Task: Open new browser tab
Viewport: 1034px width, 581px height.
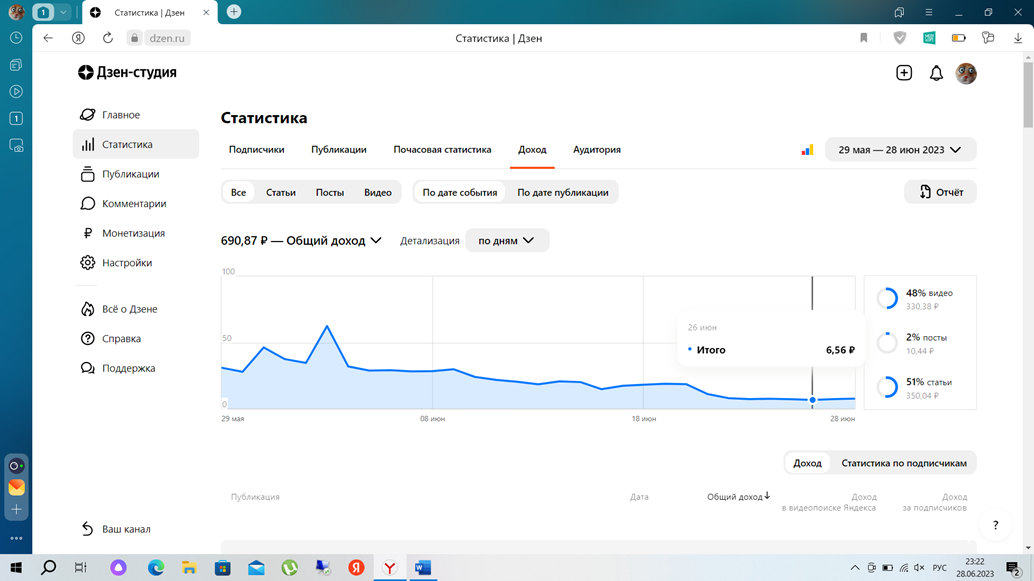Action: click(x=233, y=12)
